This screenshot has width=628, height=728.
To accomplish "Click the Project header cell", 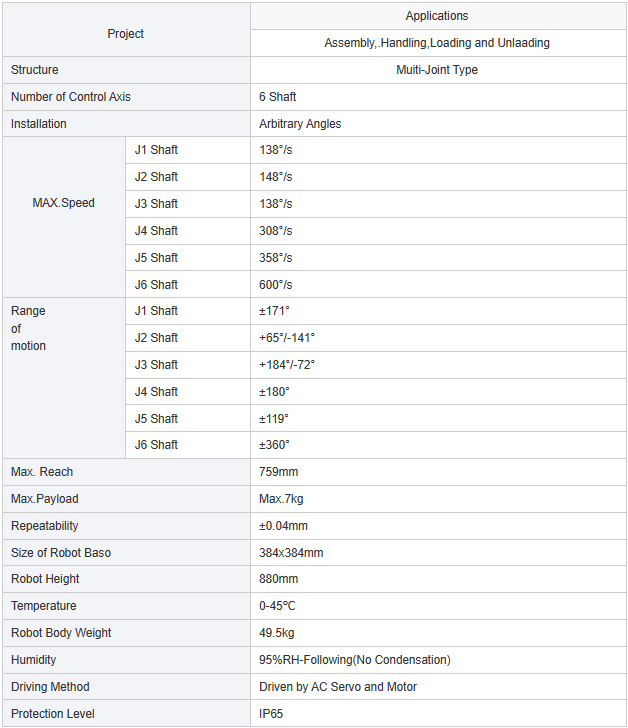I will [126, 34].
